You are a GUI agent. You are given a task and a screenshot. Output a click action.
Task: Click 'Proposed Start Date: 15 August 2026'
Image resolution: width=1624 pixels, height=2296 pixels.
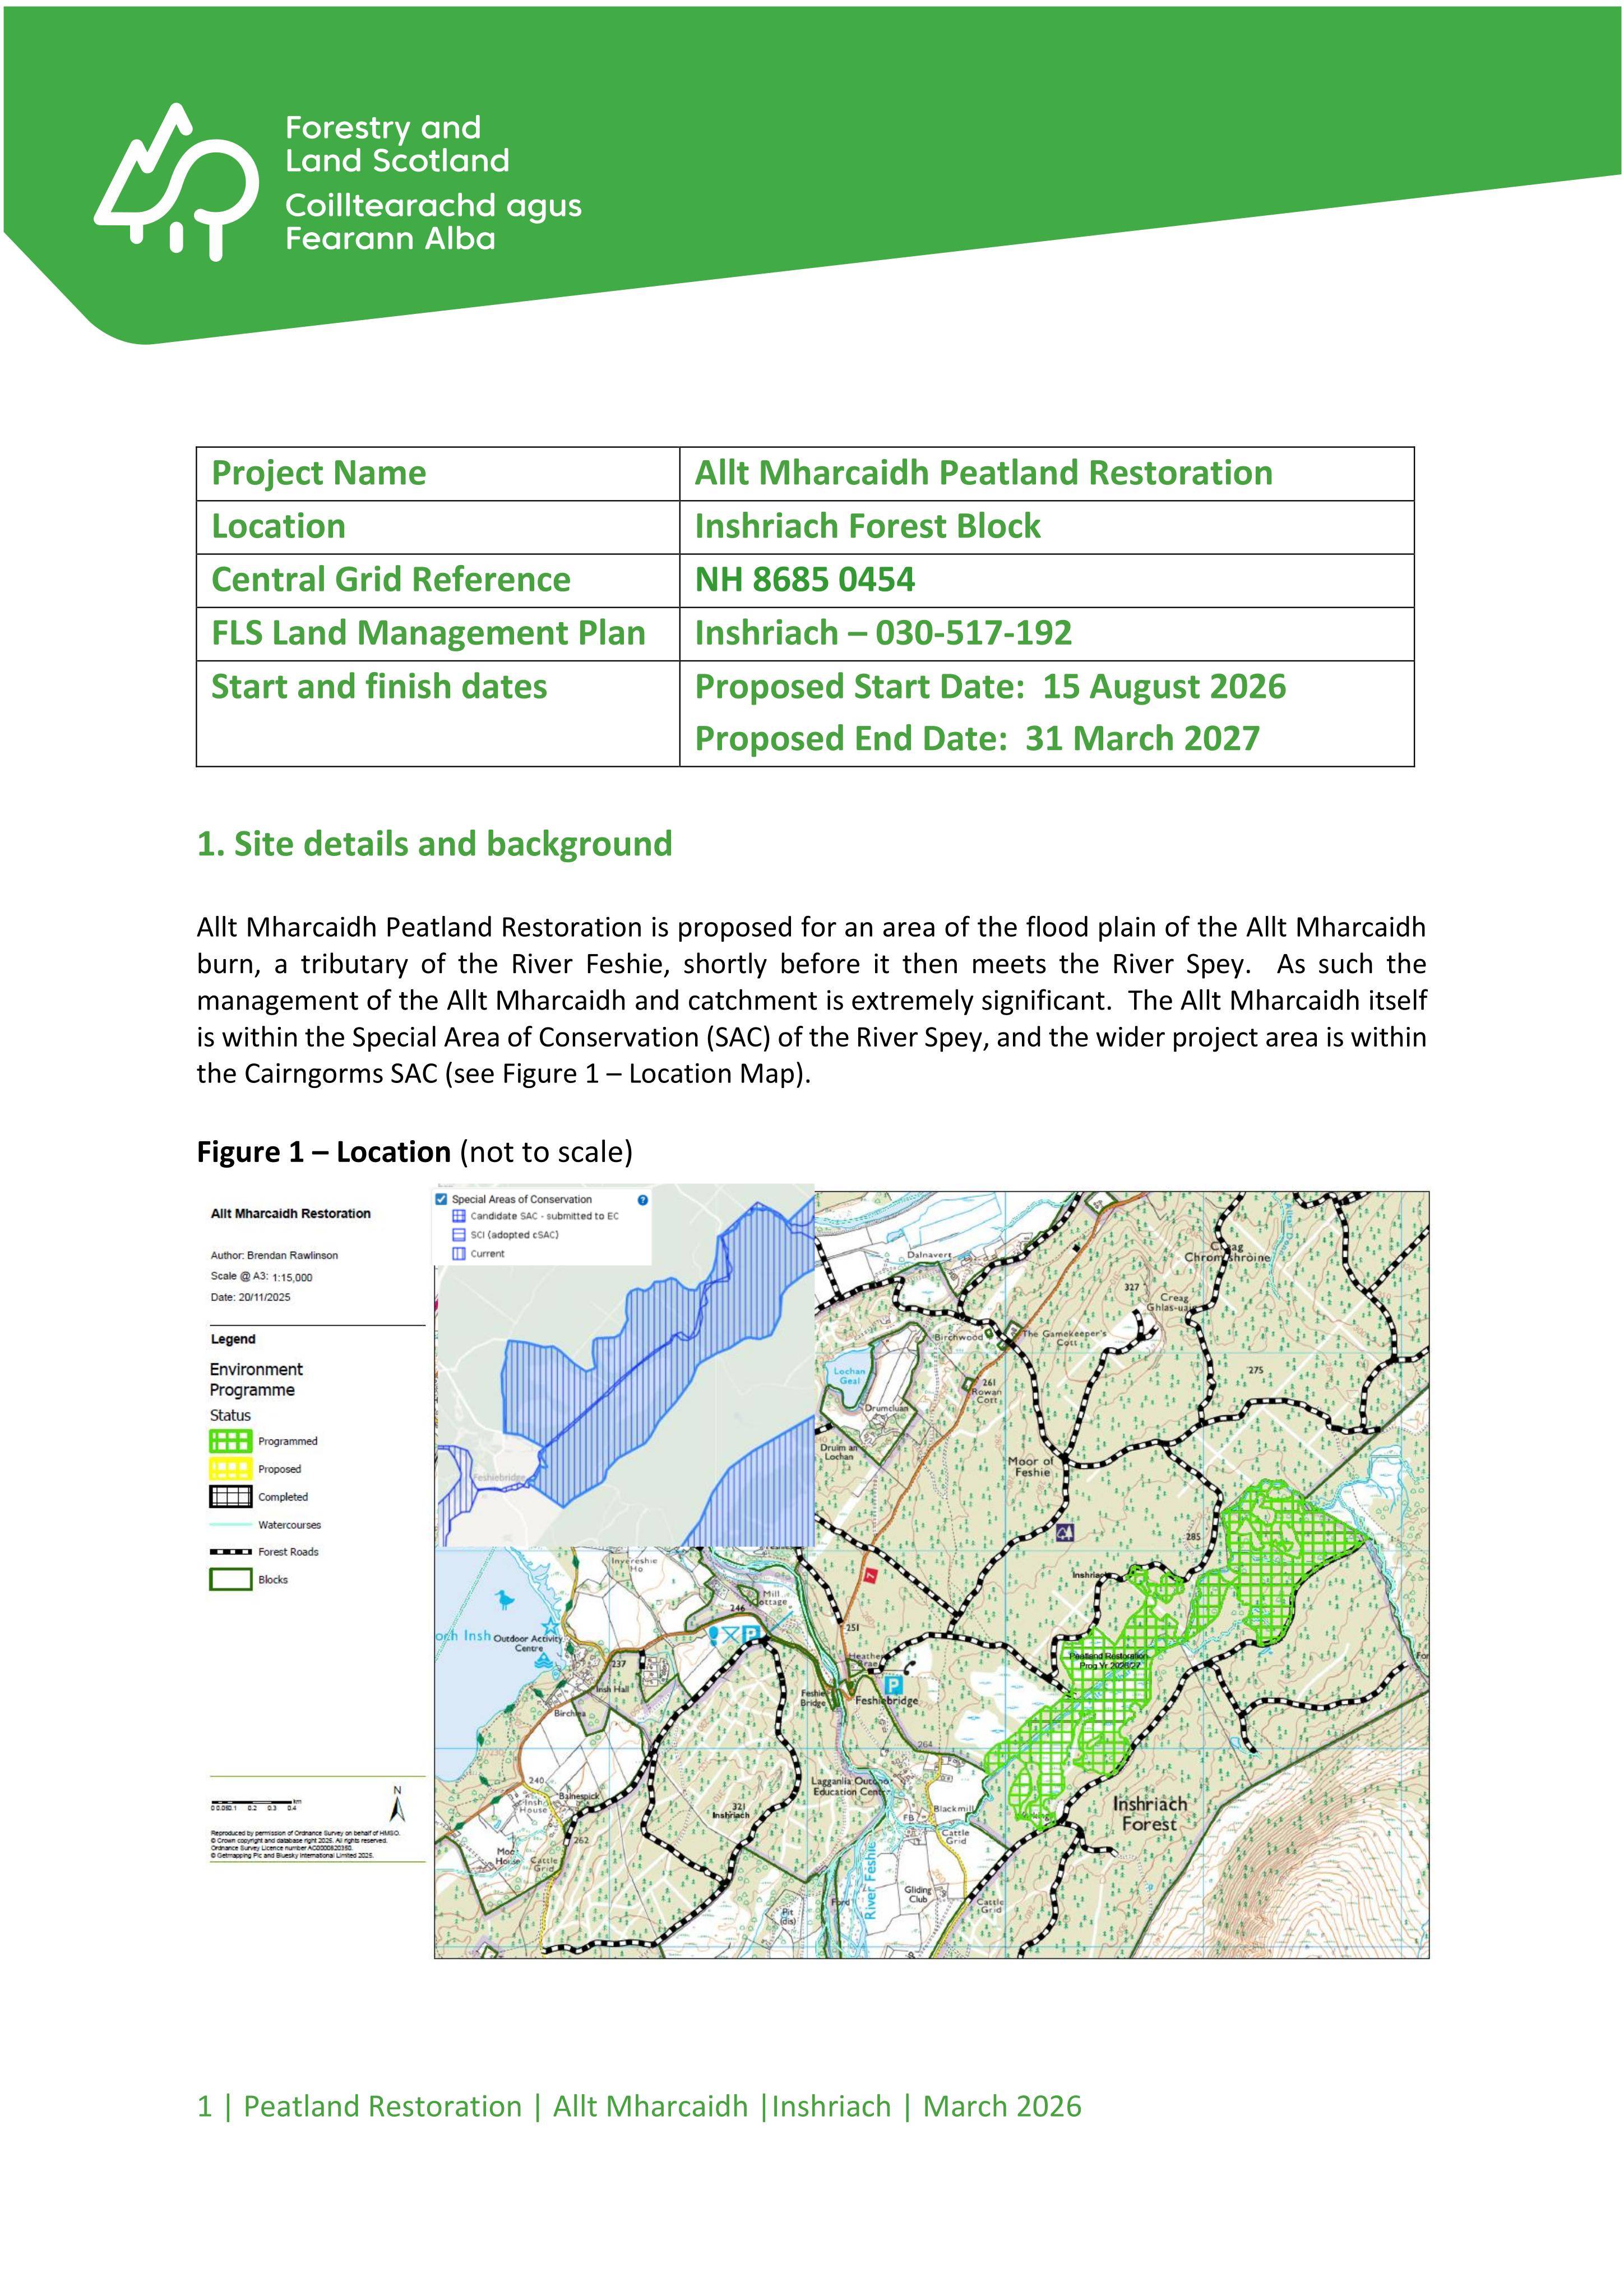(990, 687)
